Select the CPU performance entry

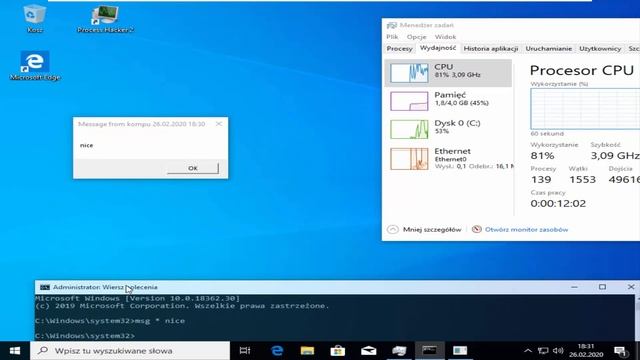tap(448, 73)
